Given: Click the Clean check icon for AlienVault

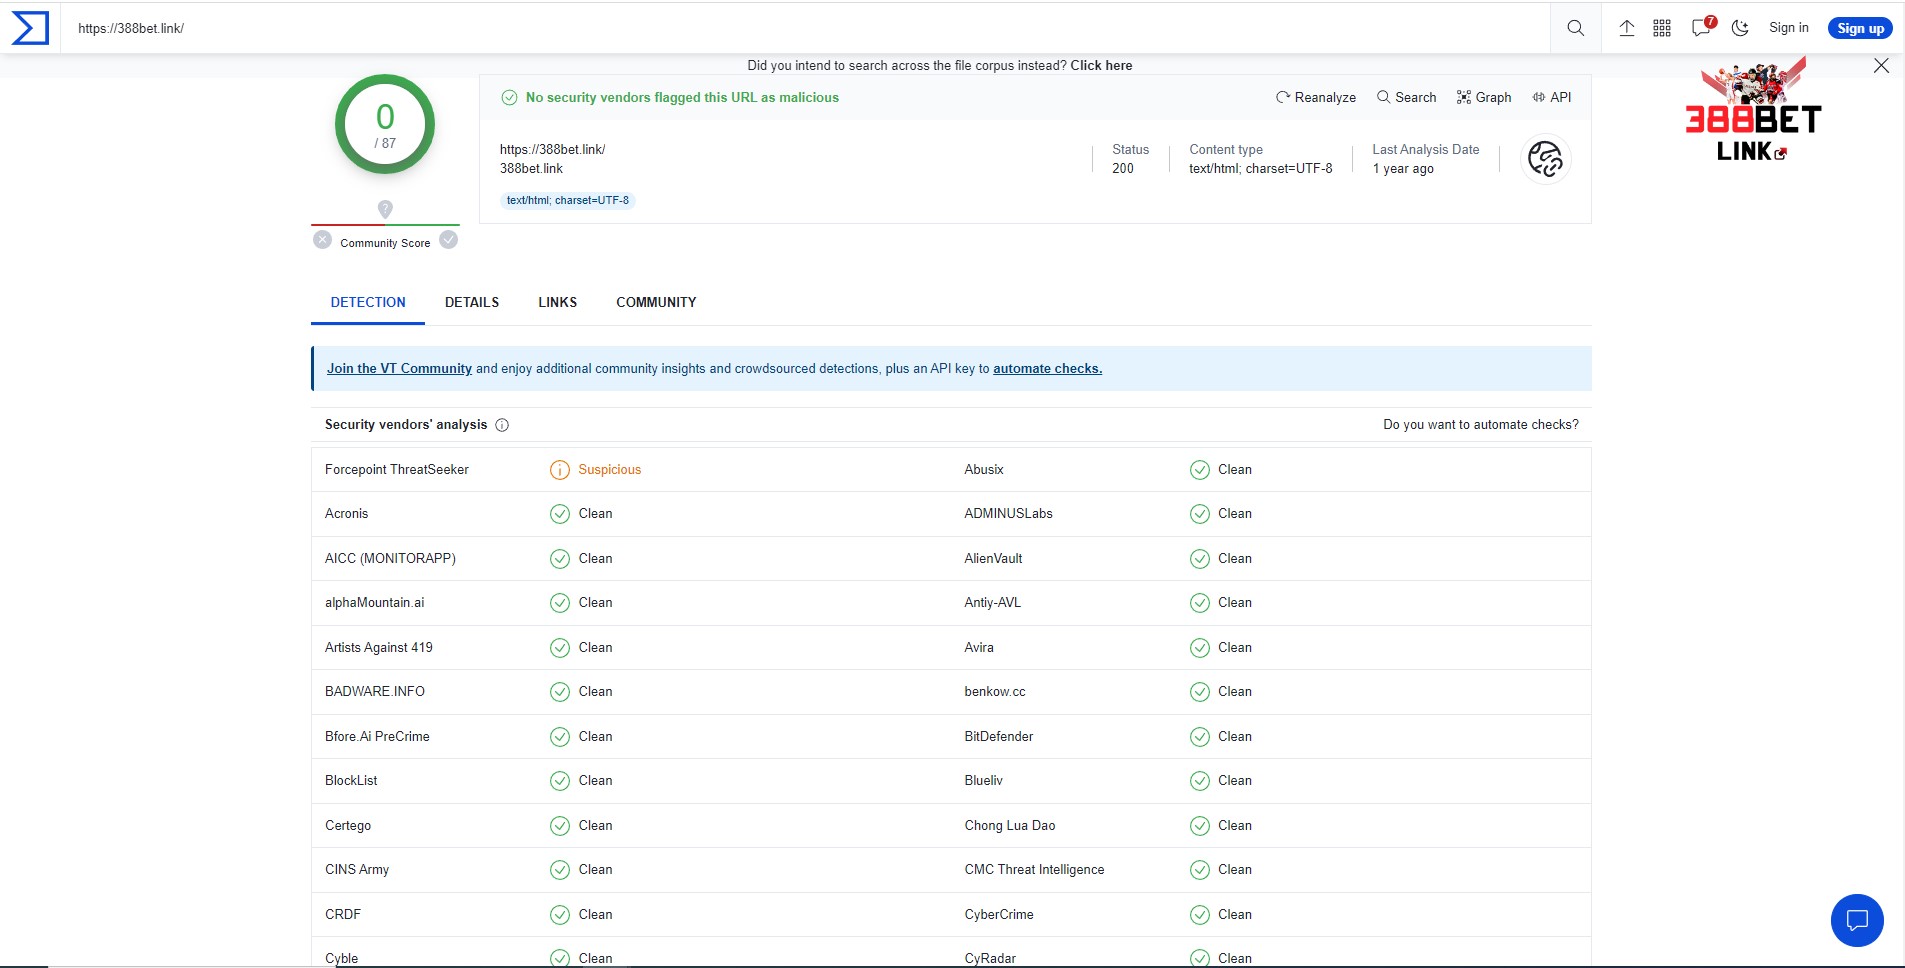Looking at the screenshot, I should click(1200, 559).
